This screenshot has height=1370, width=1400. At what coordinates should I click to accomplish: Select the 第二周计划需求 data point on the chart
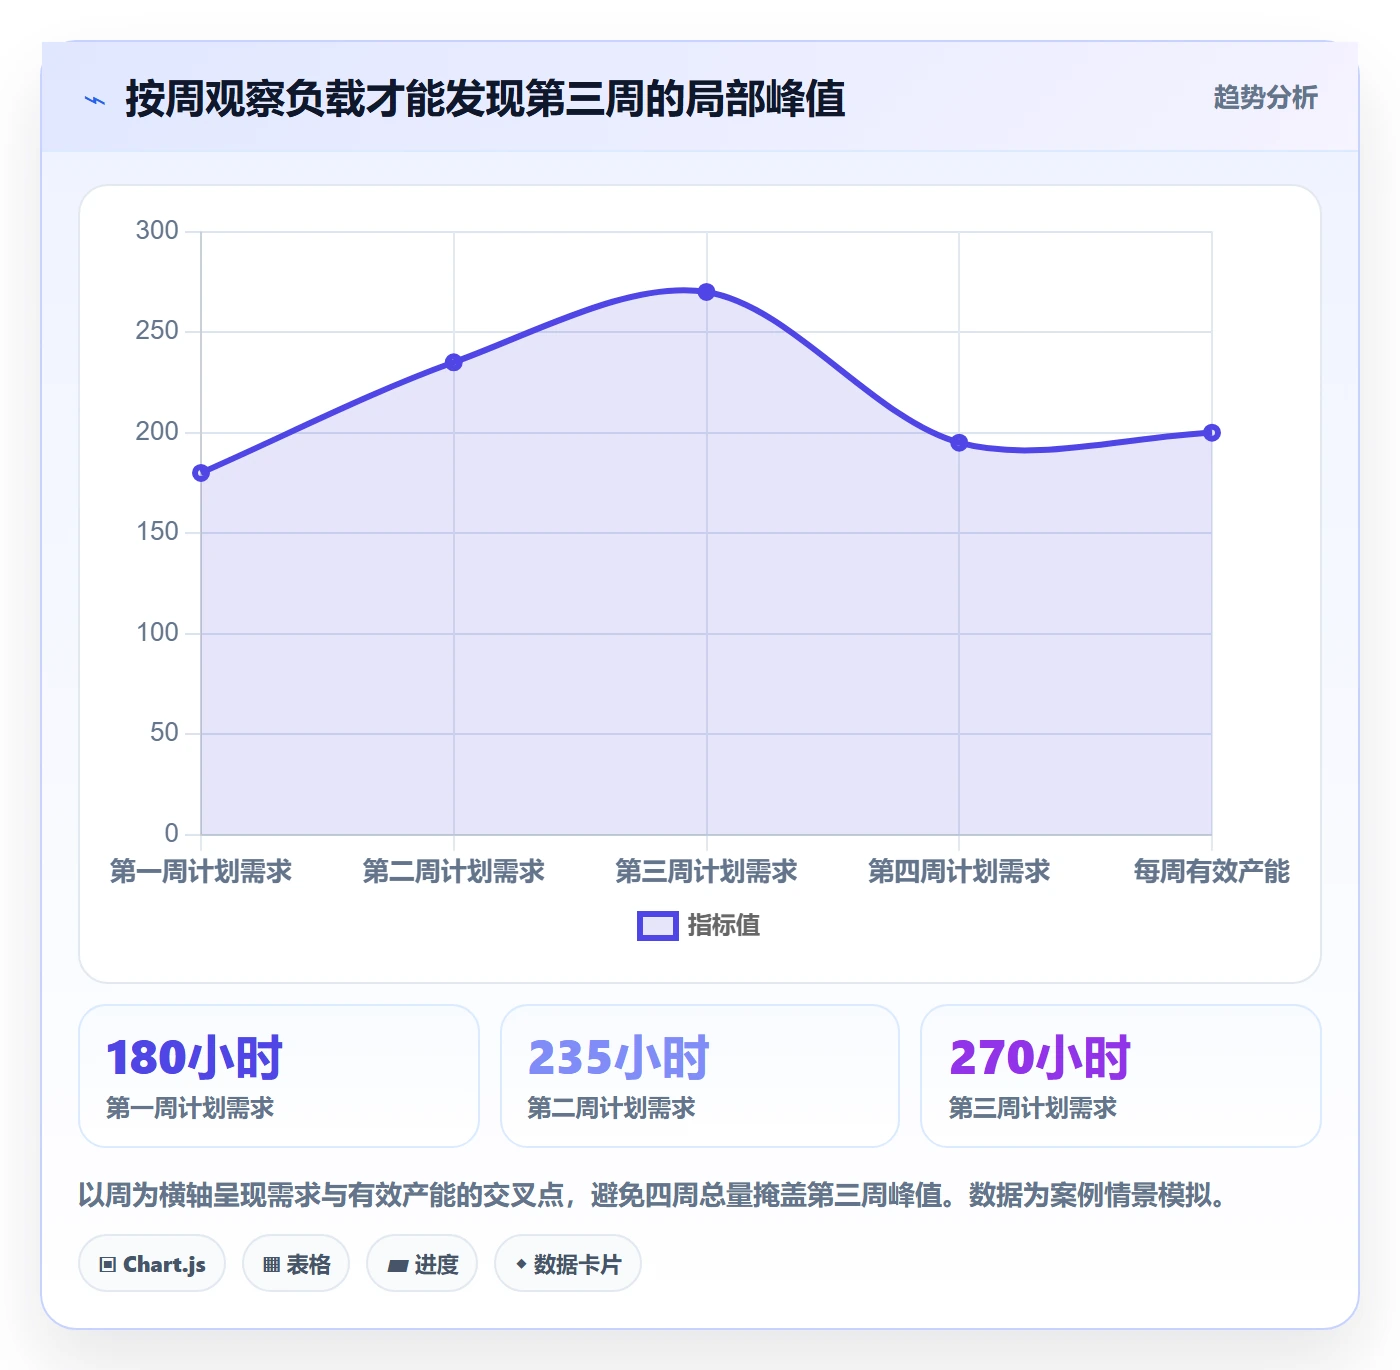pos(454,362)
